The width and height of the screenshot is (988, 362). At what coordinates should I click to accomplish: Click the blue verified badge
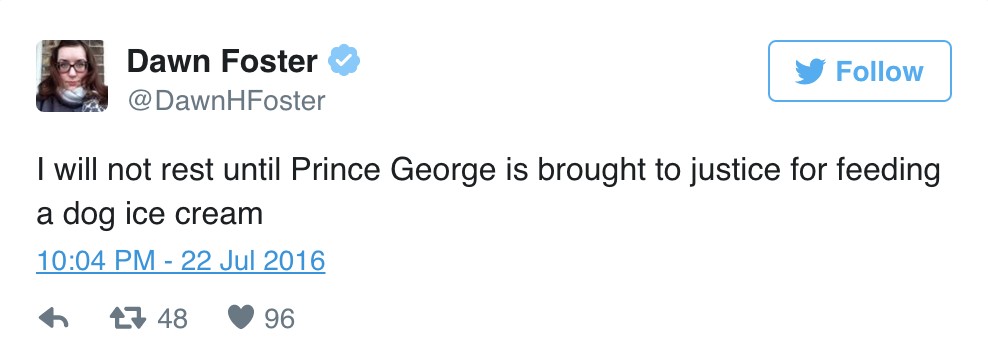pyautogui.click(x=344, y=60)
